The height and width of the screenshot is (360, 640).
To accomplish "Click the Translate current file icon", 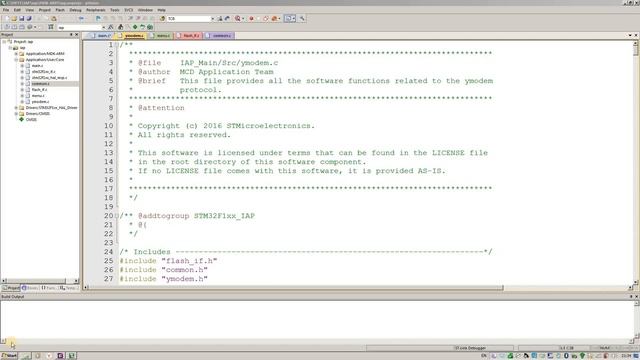I will tap(7, 27).
